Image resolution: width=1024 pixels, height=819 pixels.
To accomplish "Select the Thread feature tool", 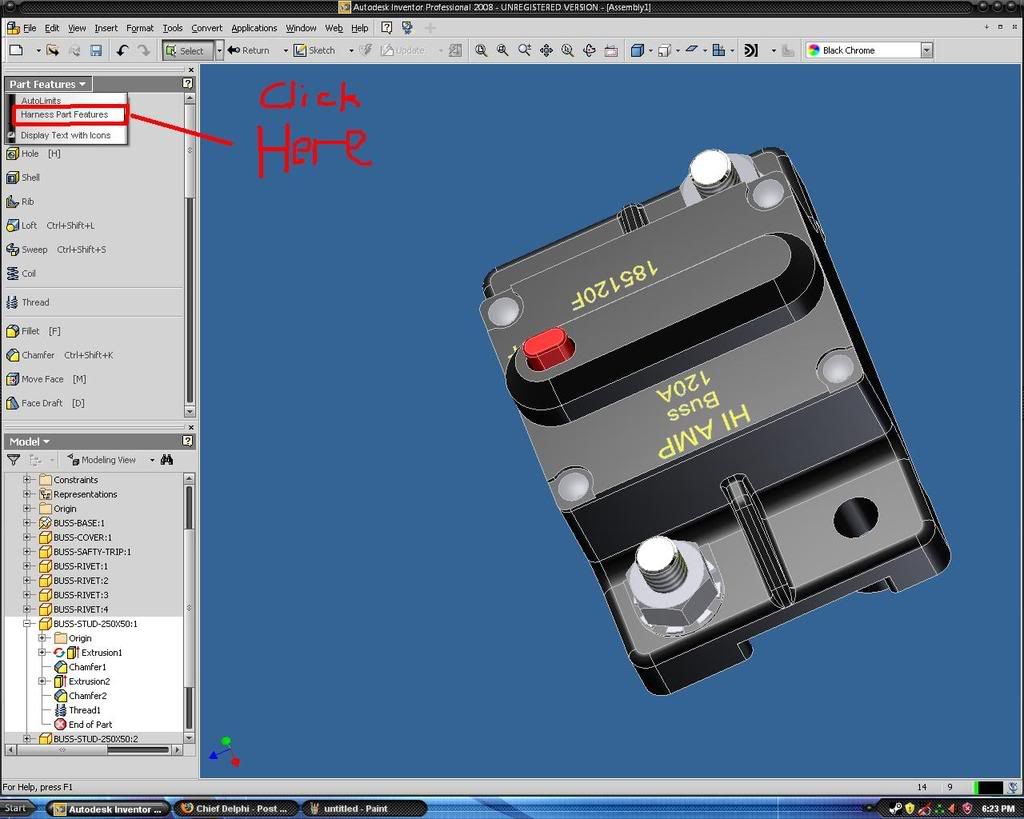I will [x=27, y=302].
